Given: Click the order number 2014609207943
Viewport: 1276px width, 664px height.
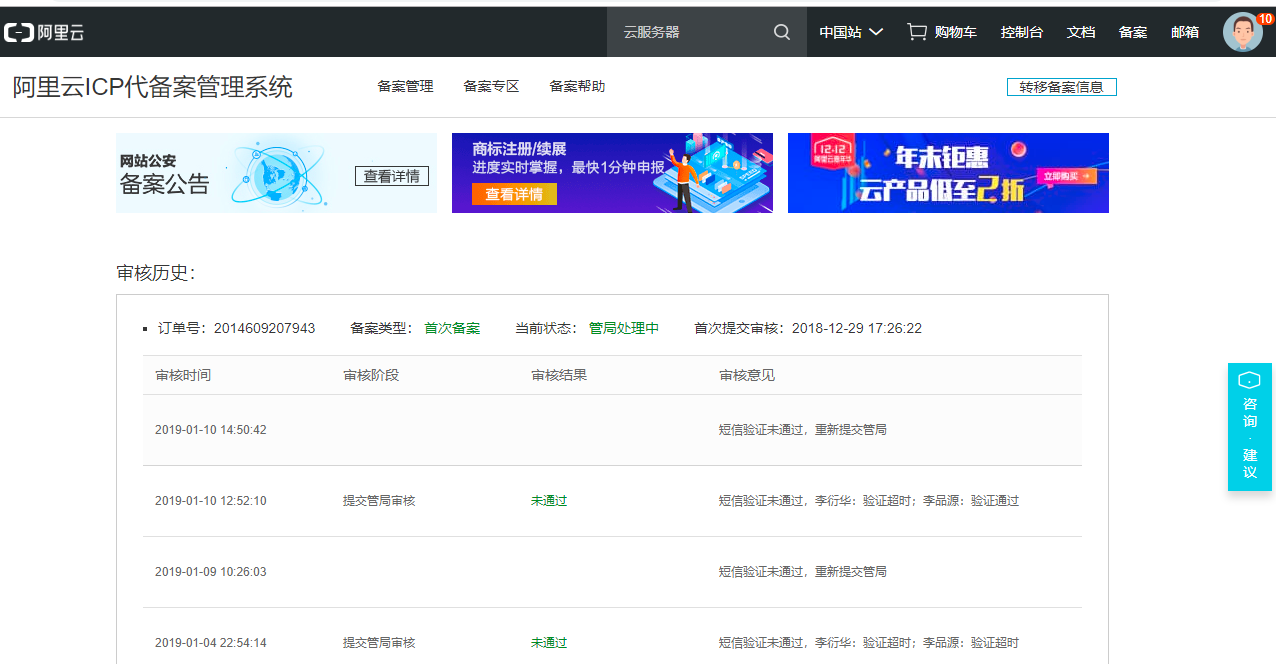Looking at the screenshot, I should tap(264, 328).
